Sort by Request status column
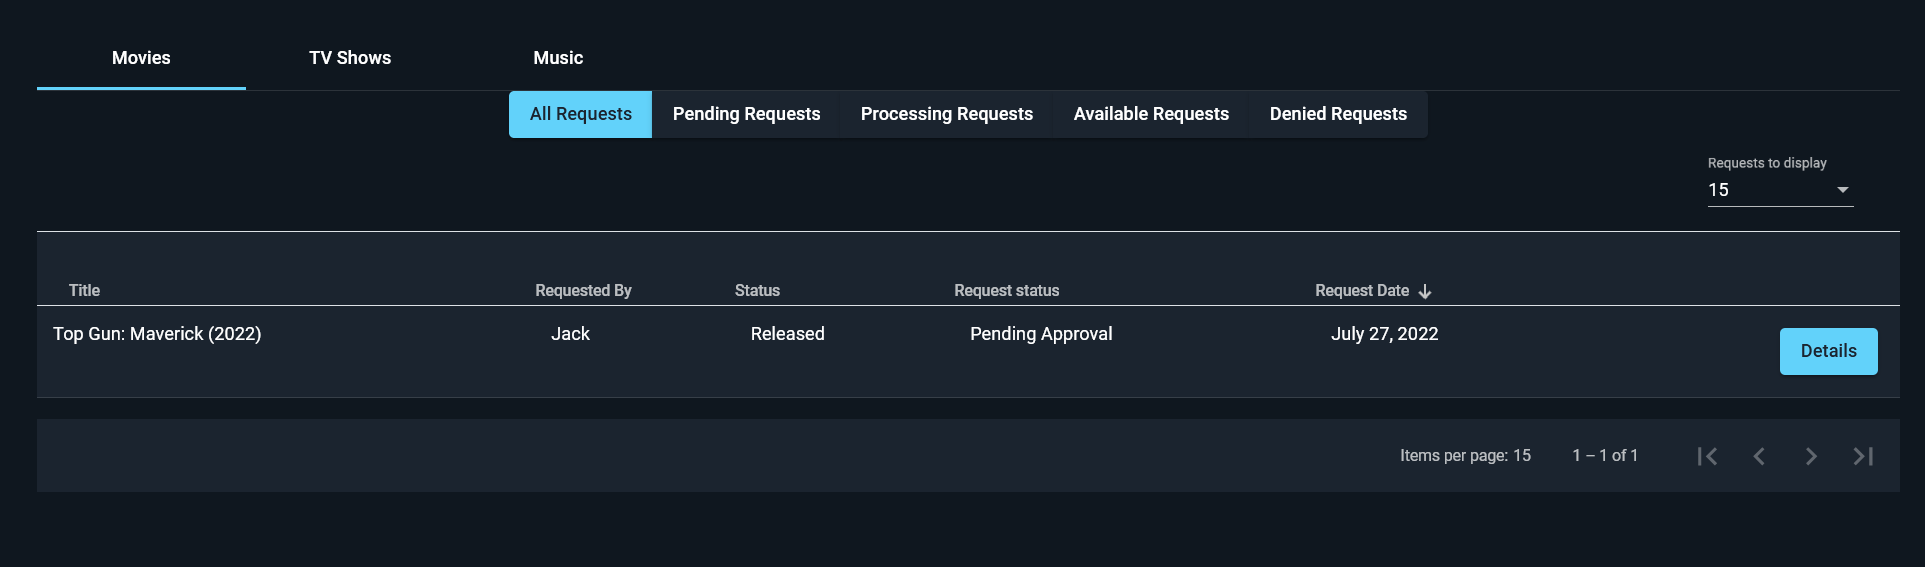Image resolution: width=1925 pixels, height=567 pixels. [x=1006, y=291]
